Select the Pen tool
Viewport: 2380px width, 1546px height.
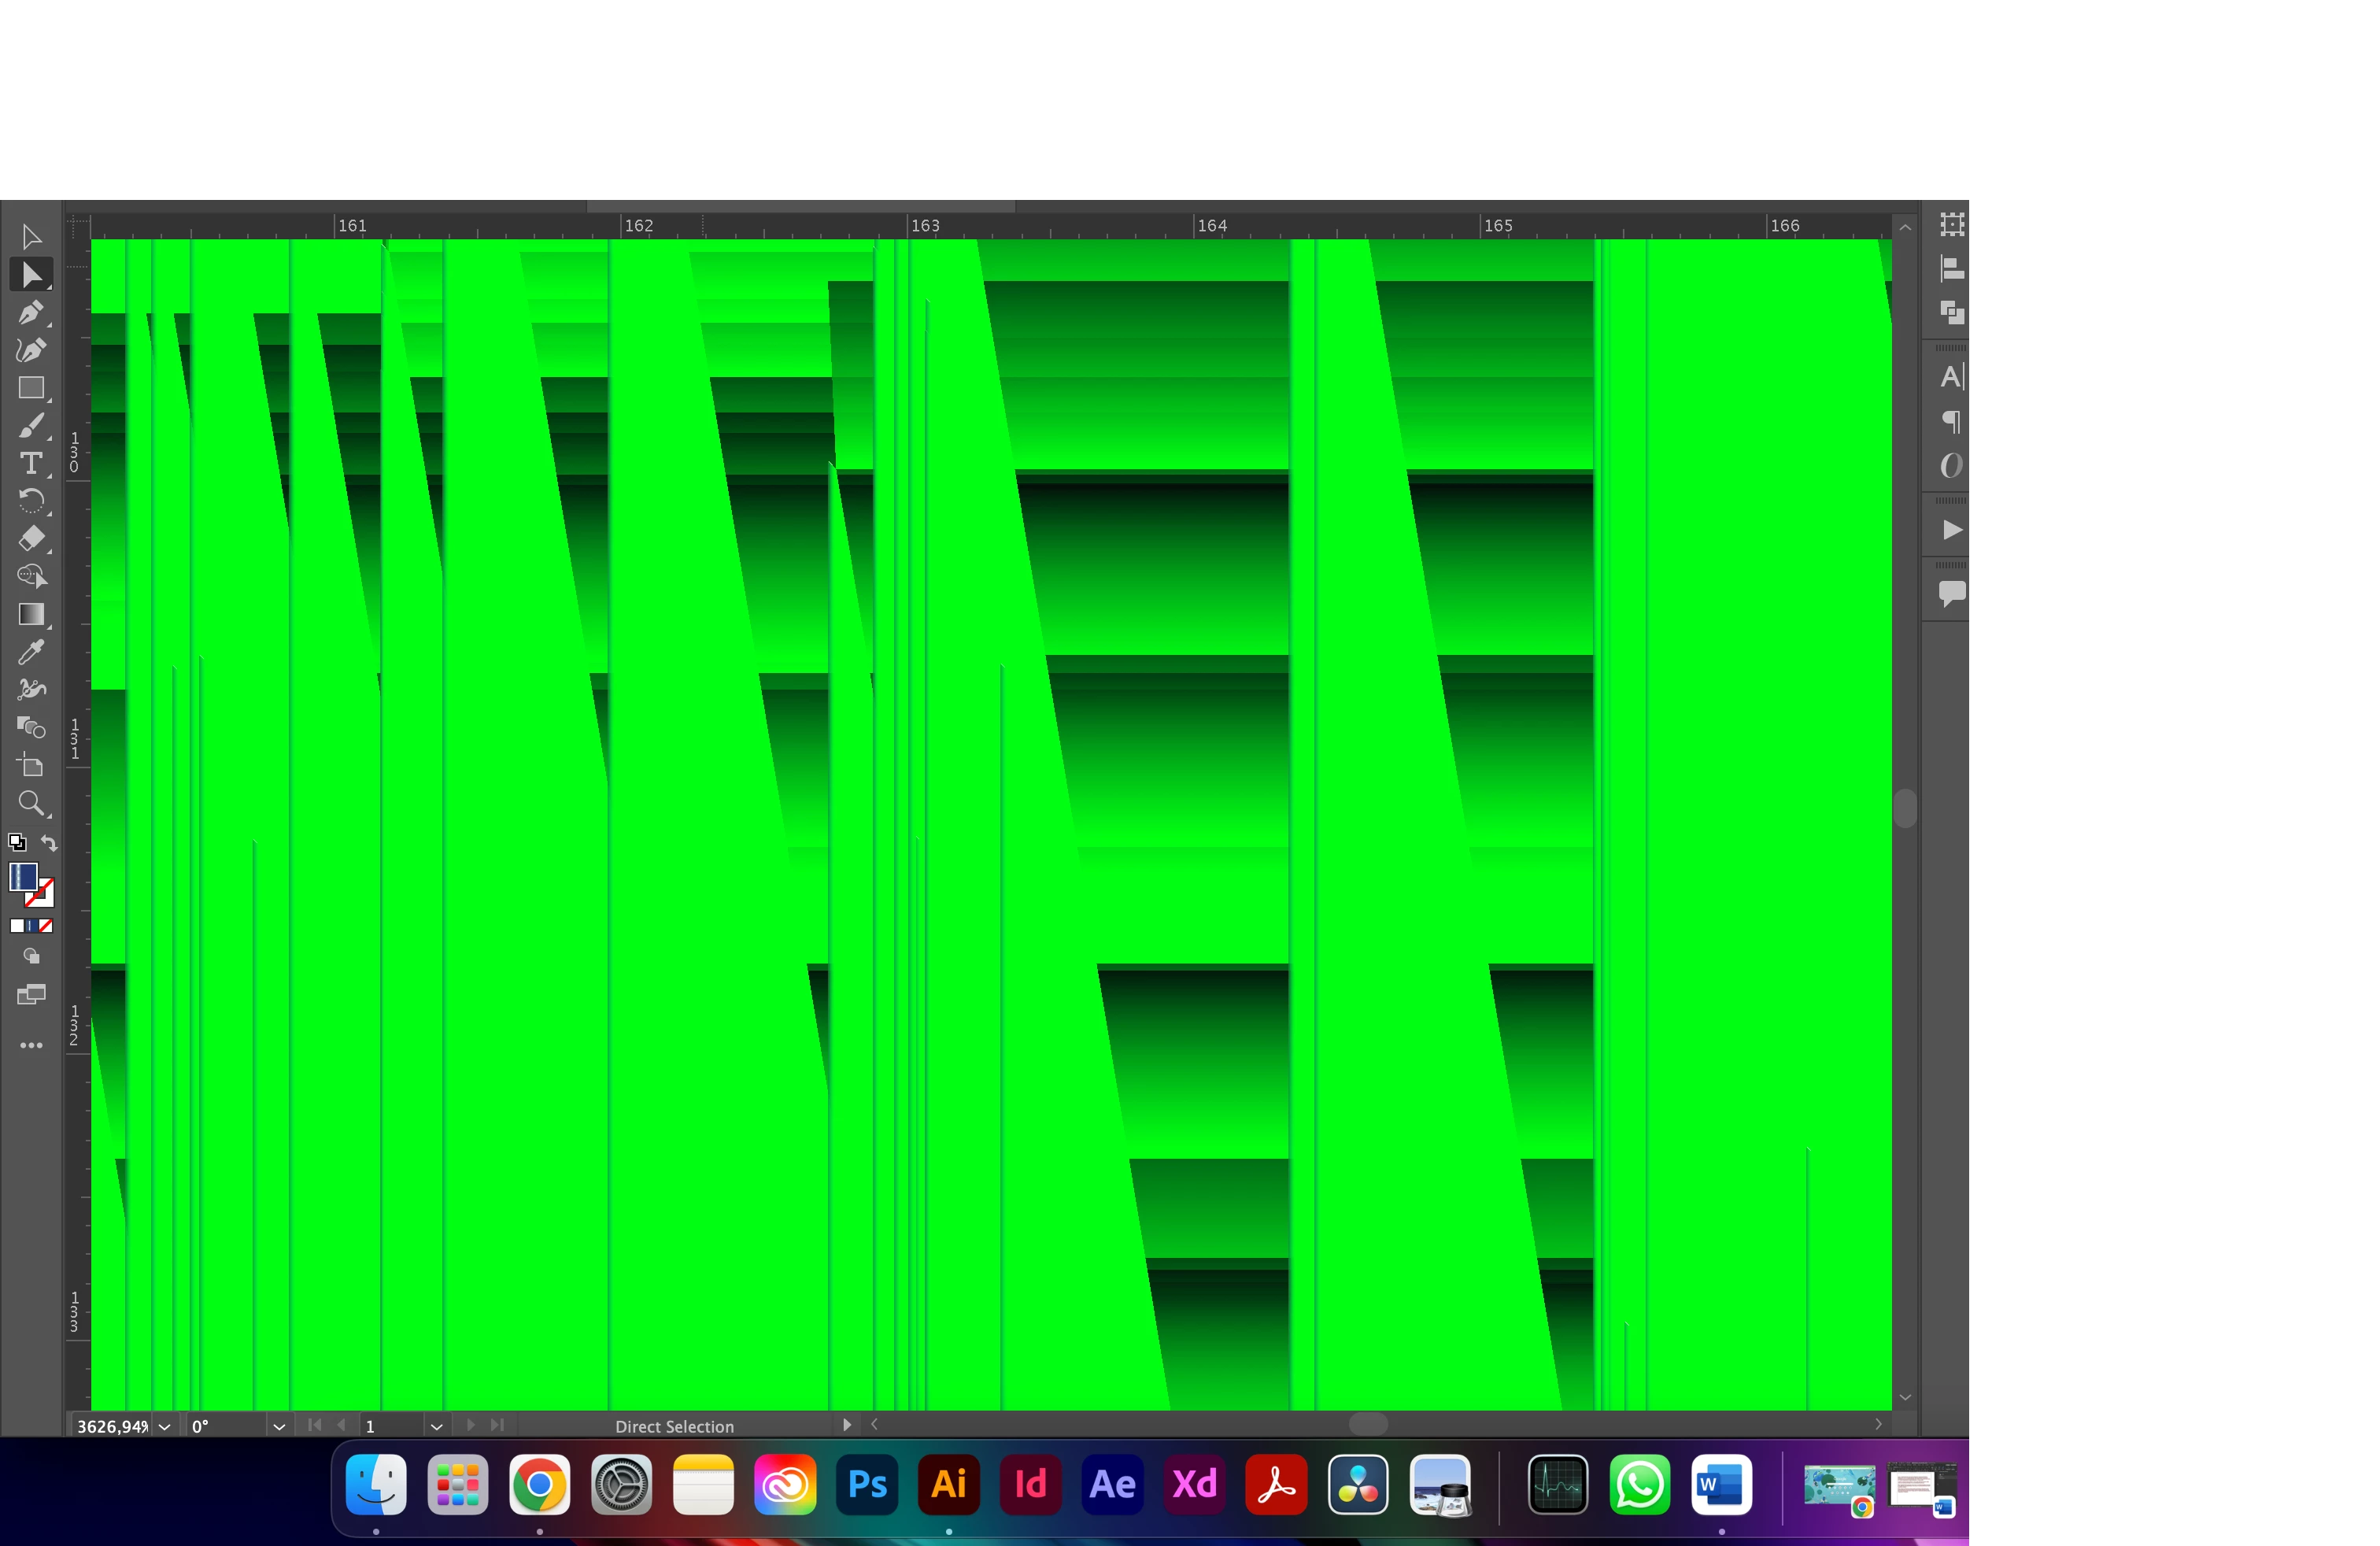coord(31,313)
